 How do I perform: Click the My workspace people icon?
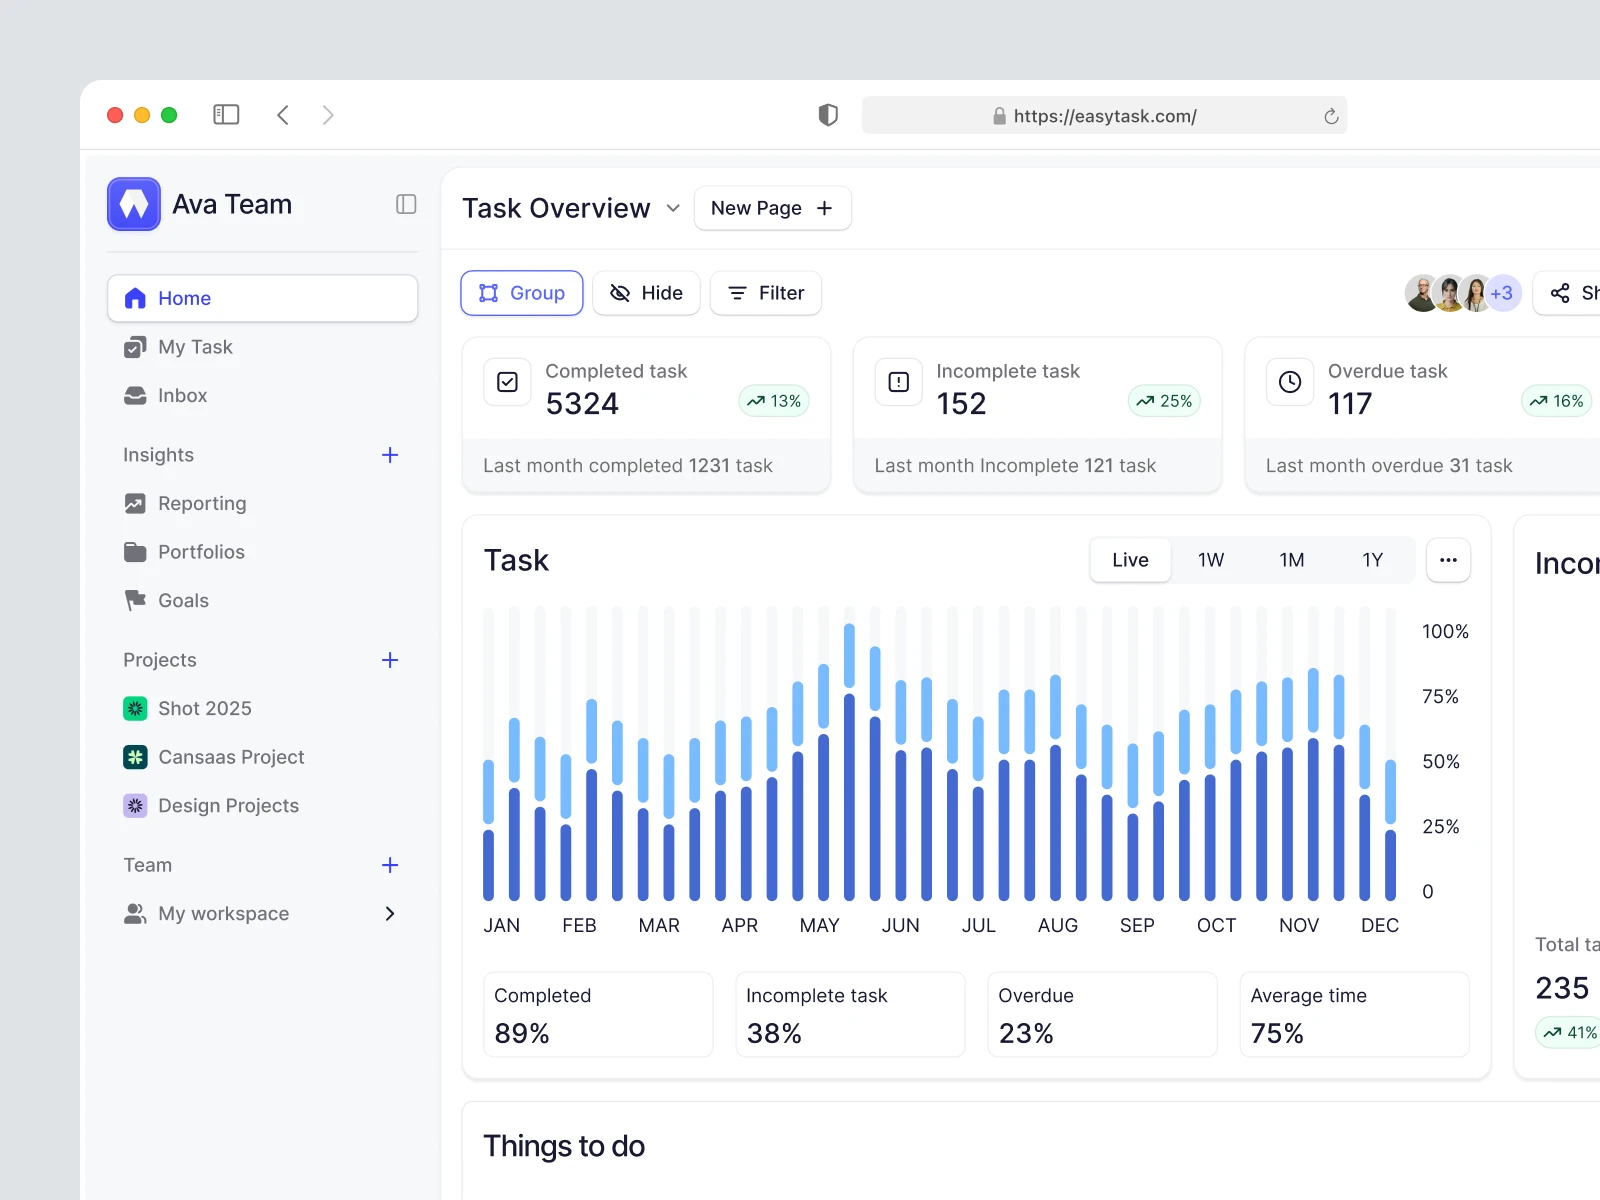(135, 913)
